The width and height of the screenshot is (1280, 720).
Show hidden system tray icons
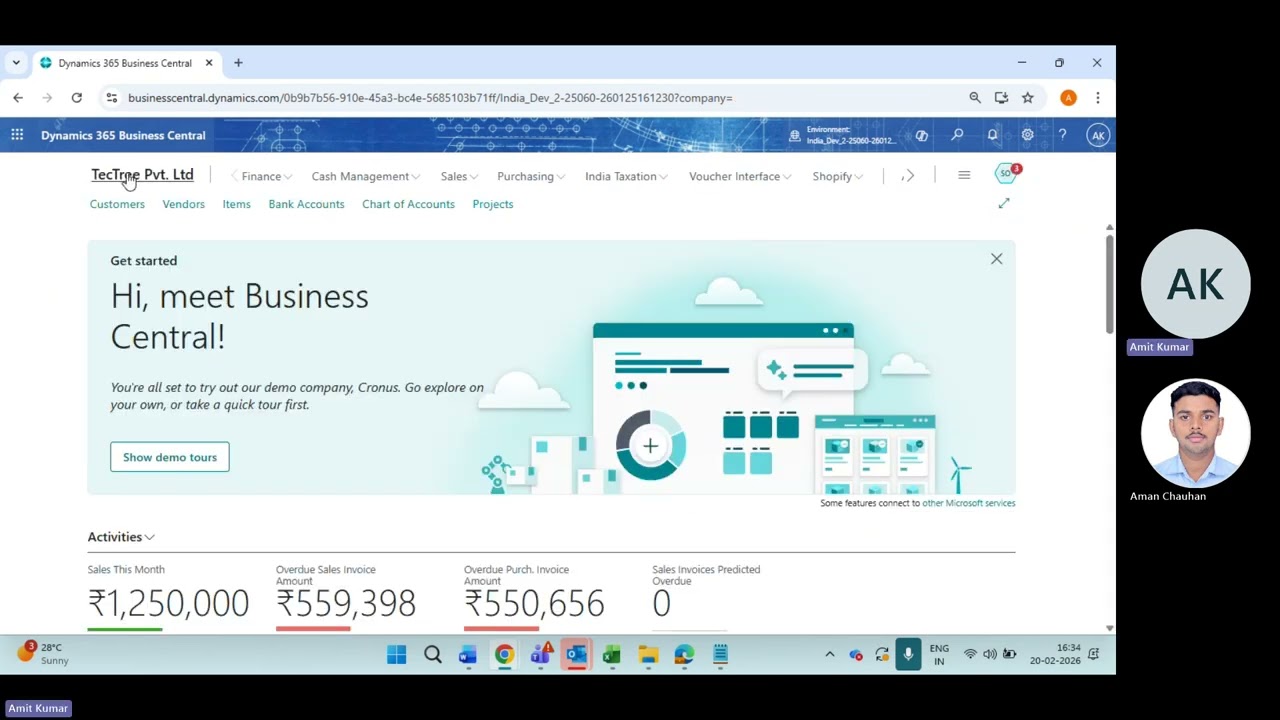point(829,655)
